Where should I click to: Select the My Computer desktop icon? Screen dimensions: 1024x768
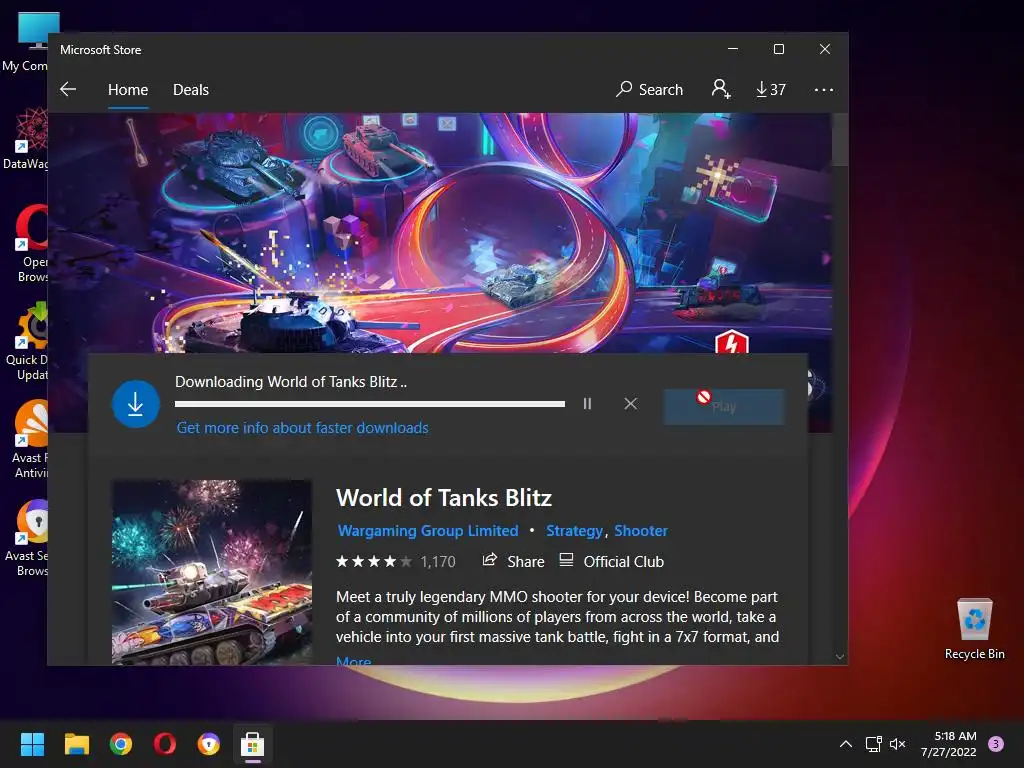pyautogui.click(x=25, y=42)
